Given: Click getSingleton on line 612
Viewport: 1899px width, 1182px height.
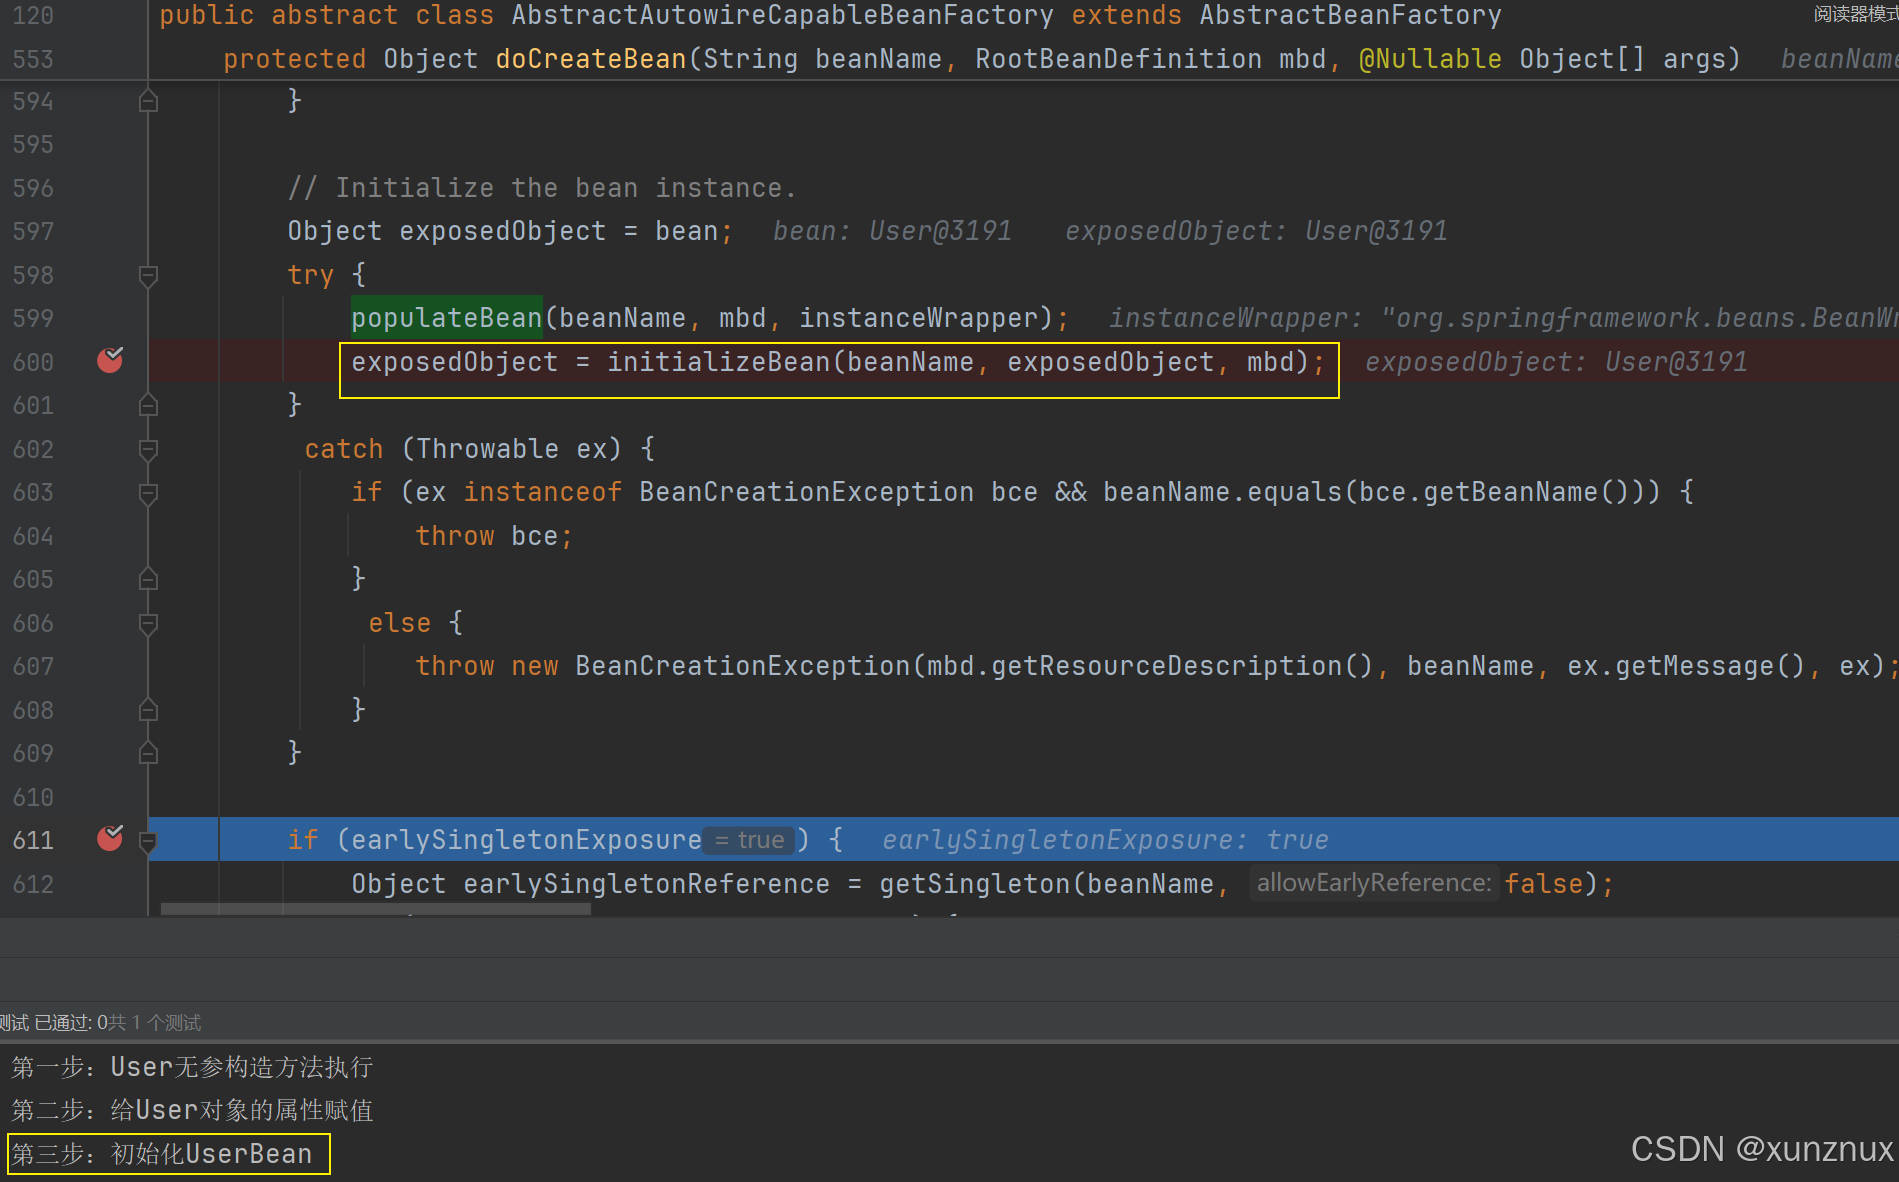Looking at the screenshot, I should click(975, 884).
